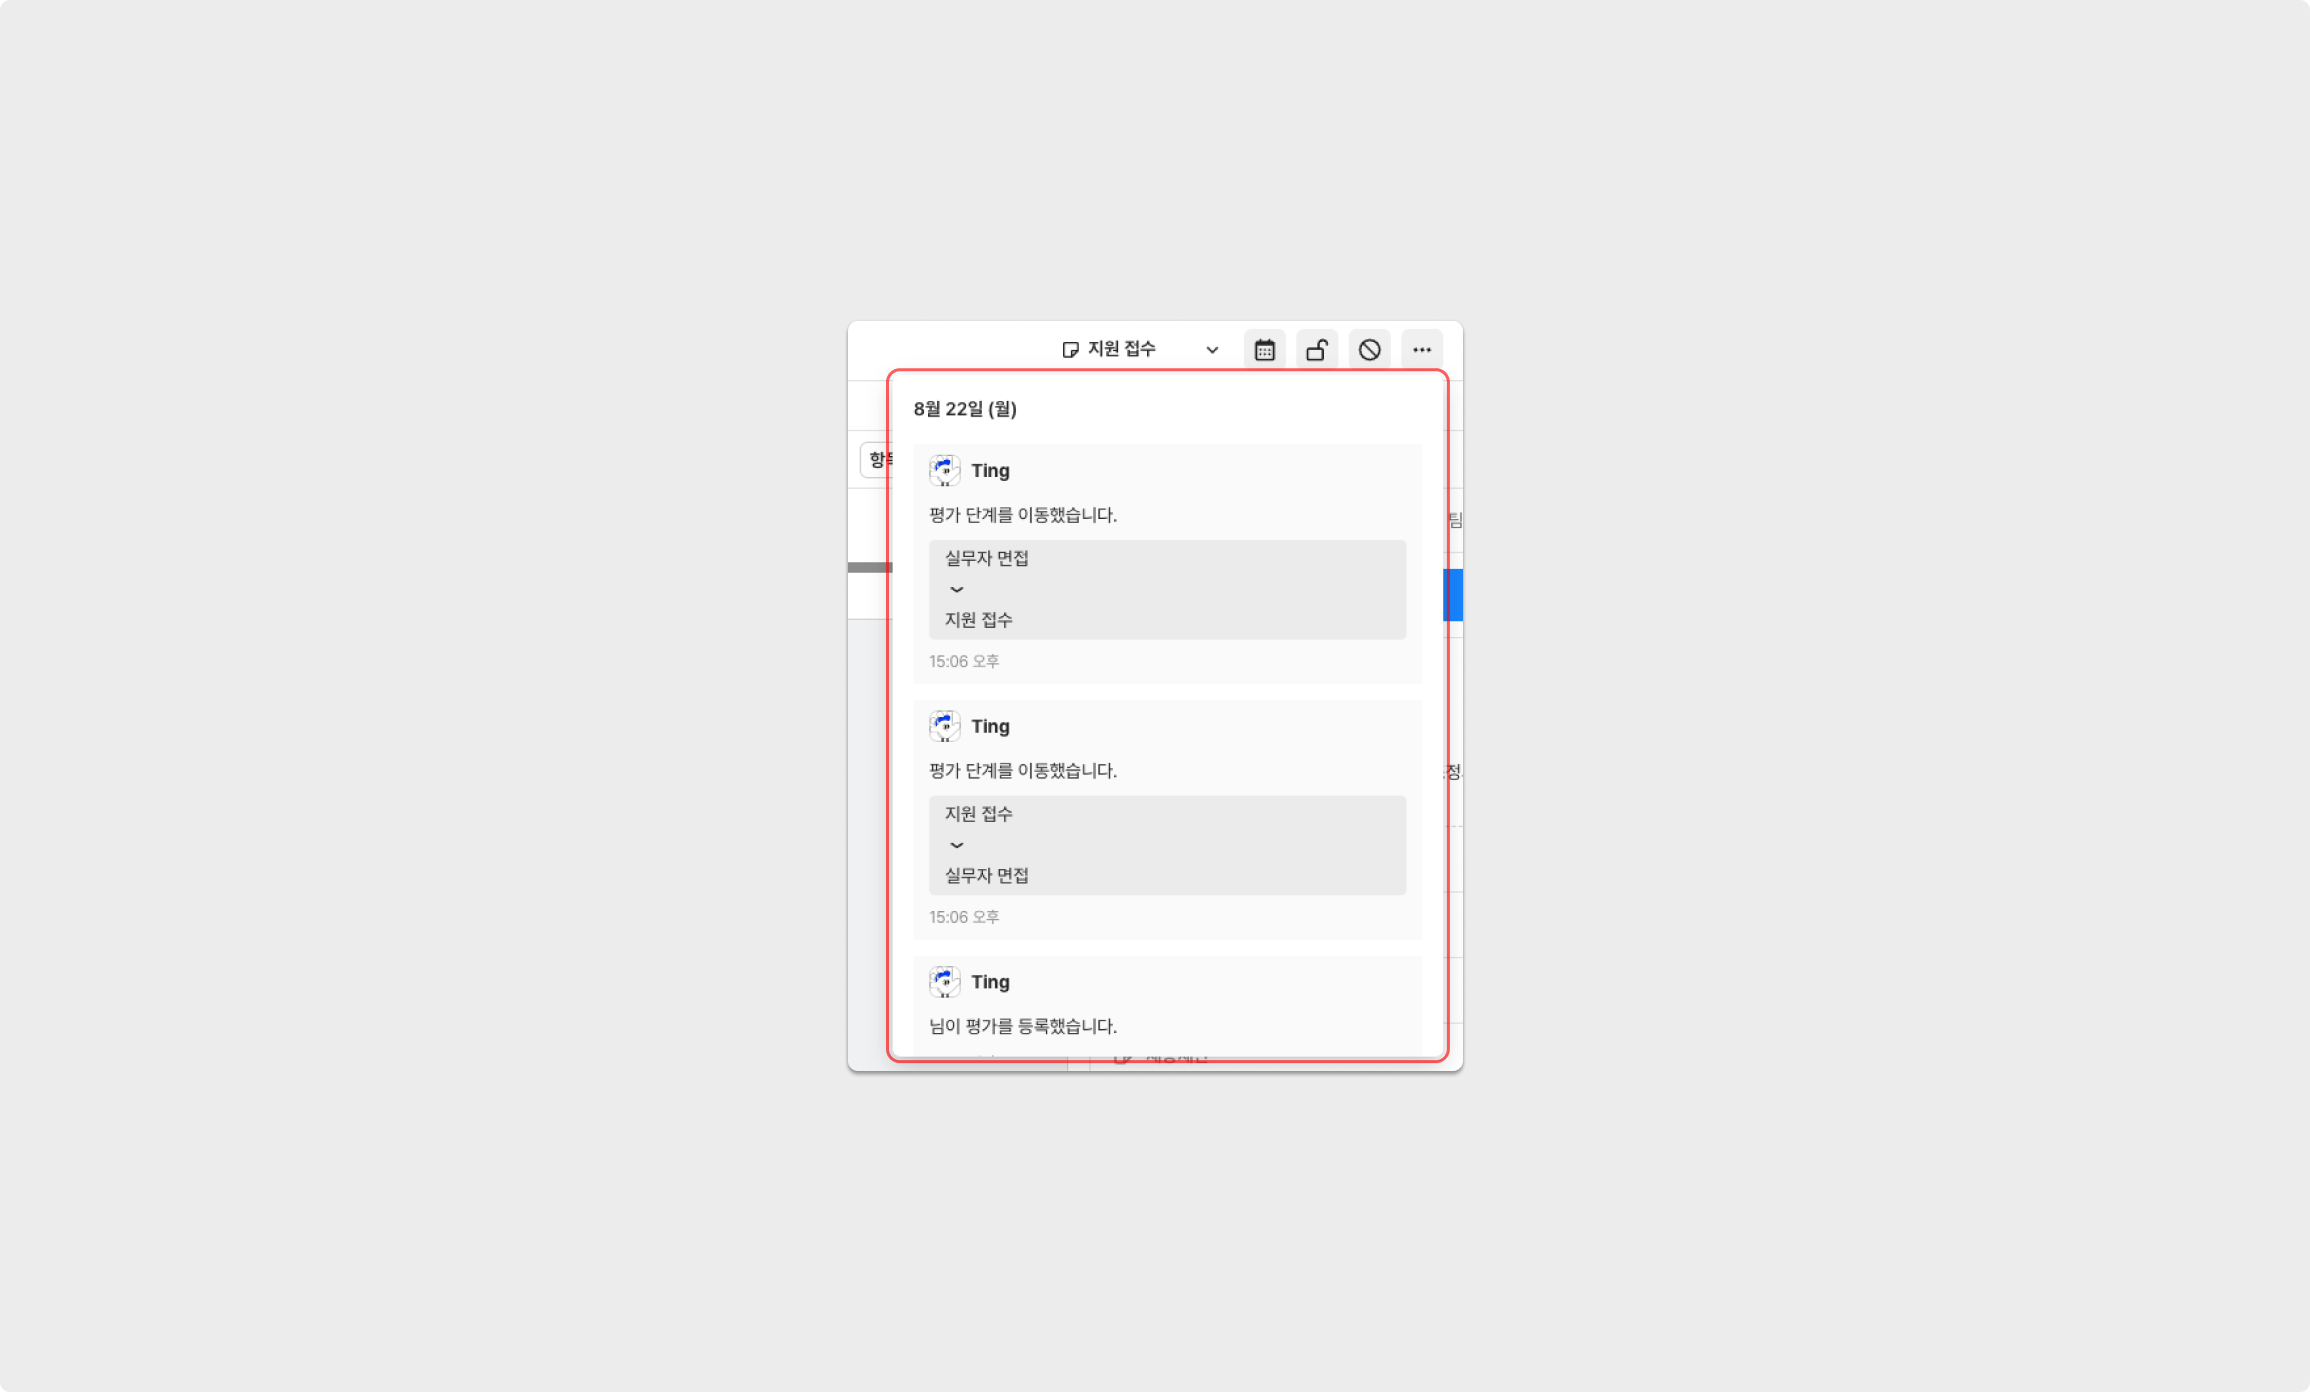Select 실무자 면접 in the second stage-change box
The width and height of the screenshot is (2310, 1392).
pos(986,875)
